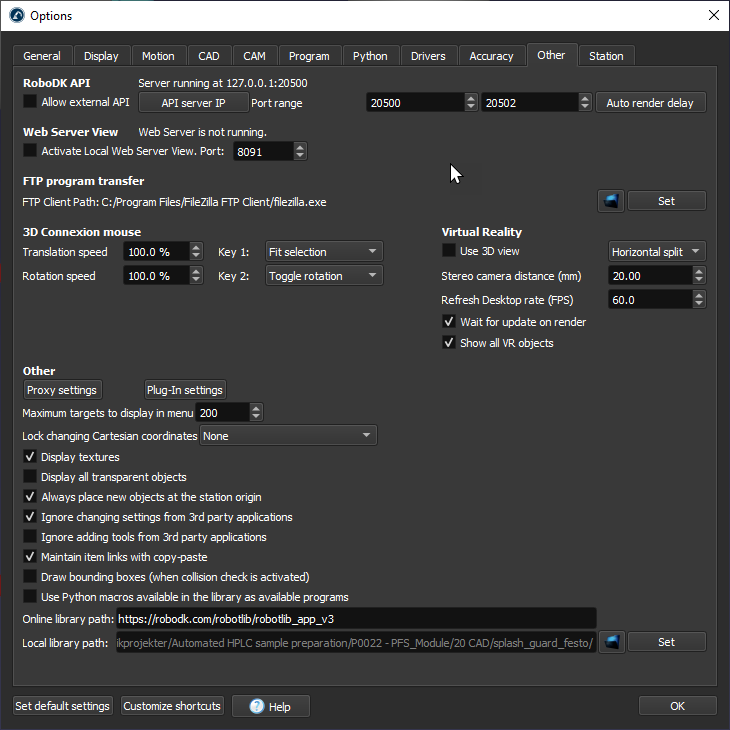Click the browse icon for FTP client path

click(x=612, y=201)
